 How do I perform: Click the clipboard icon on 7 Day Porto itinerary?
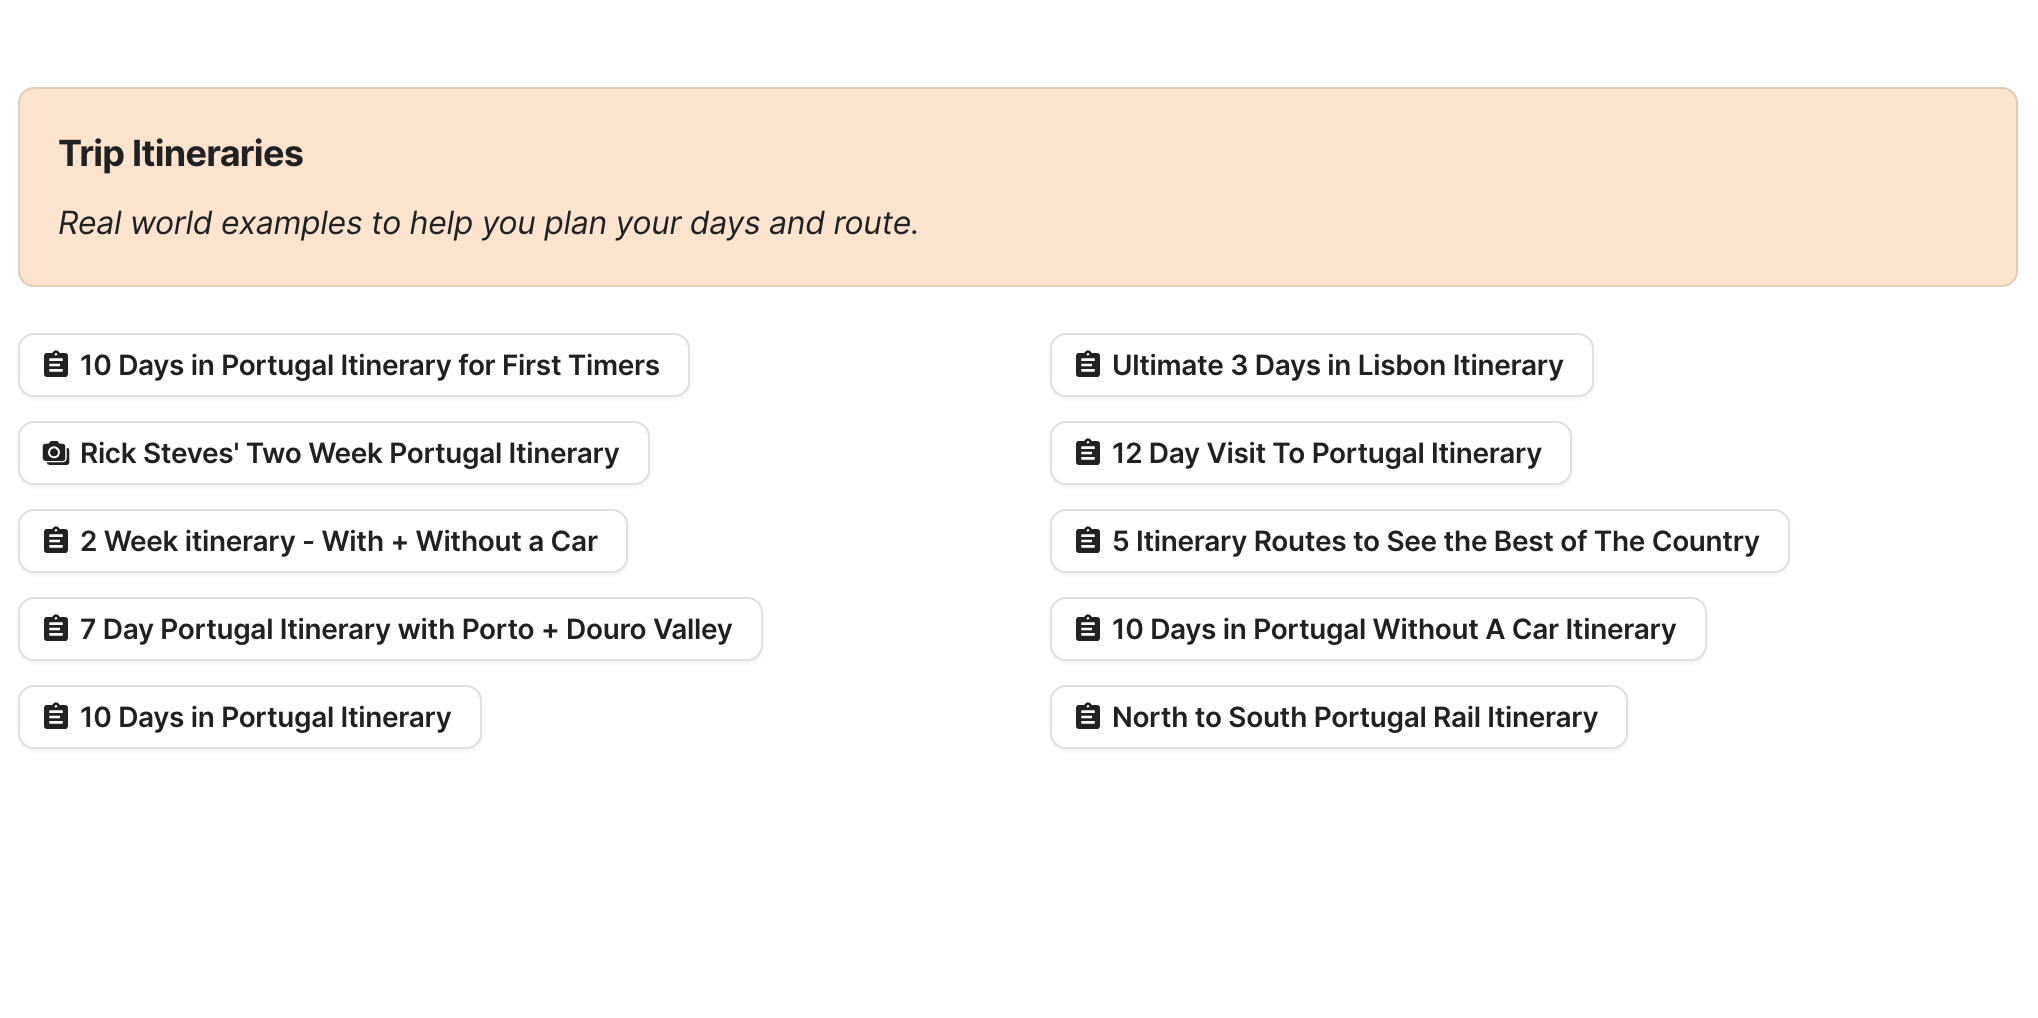point(56,629)
